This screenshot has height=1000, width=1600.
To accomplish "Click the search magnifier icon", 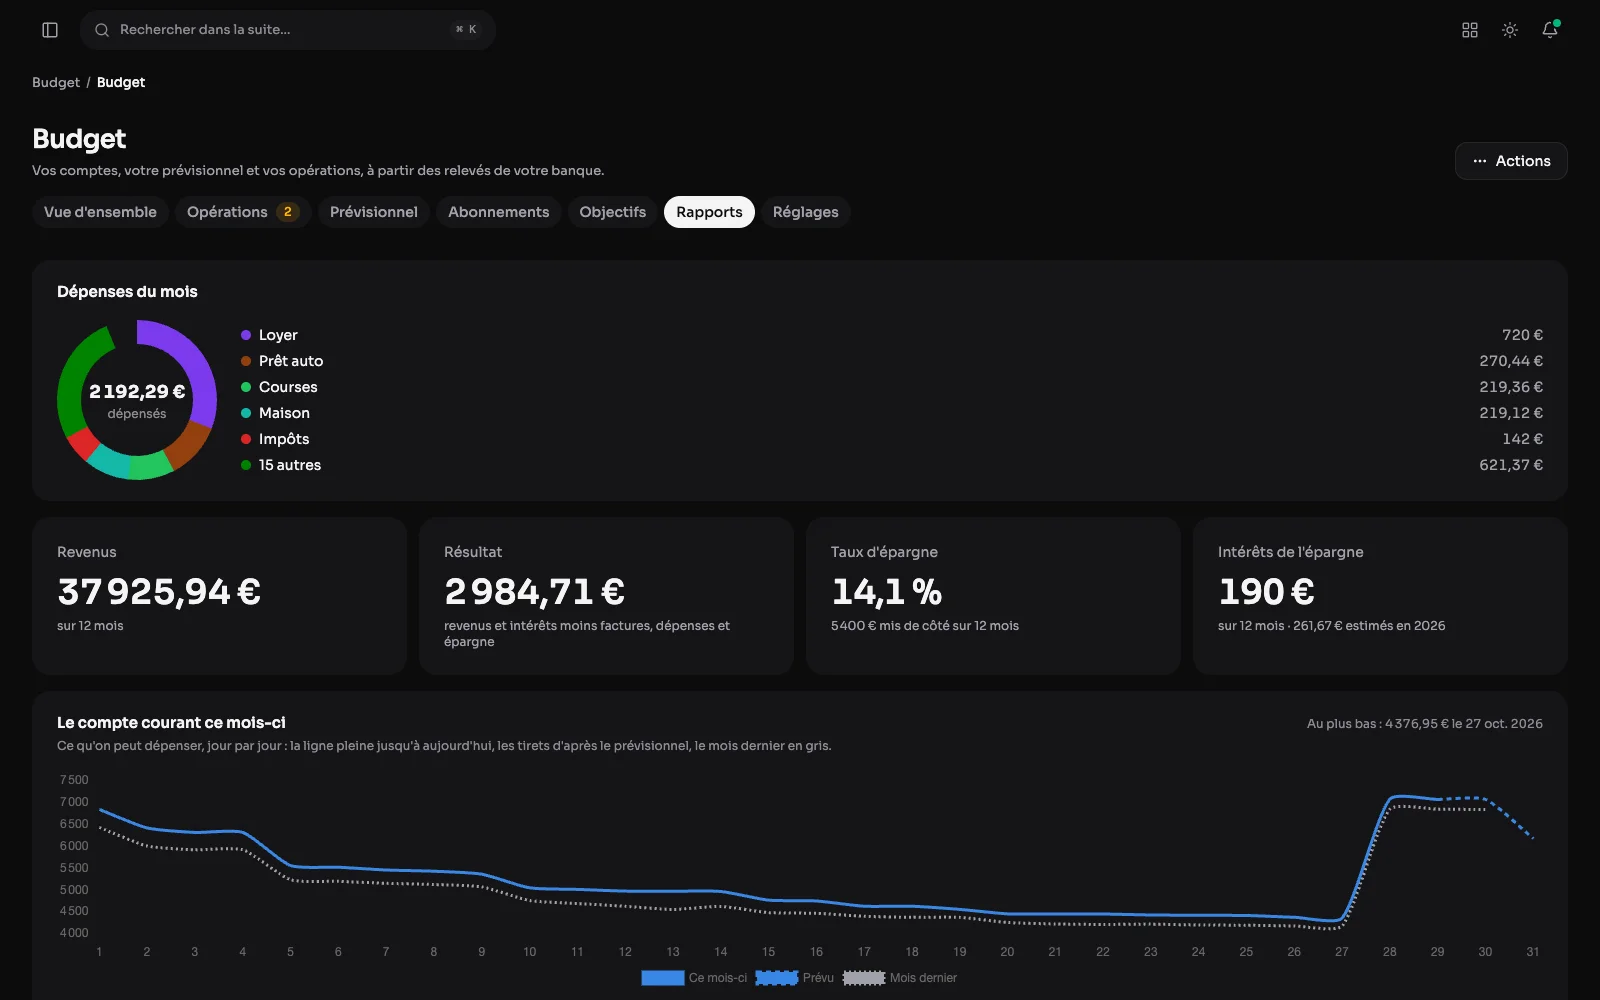I will click(102, 30).
